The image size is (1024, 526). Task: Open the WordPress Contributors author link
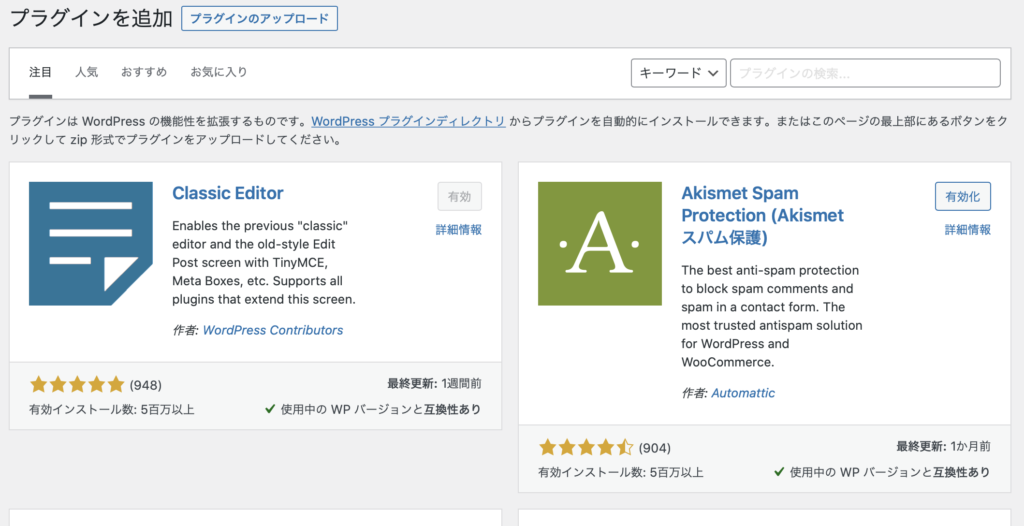tap(273, 330)
